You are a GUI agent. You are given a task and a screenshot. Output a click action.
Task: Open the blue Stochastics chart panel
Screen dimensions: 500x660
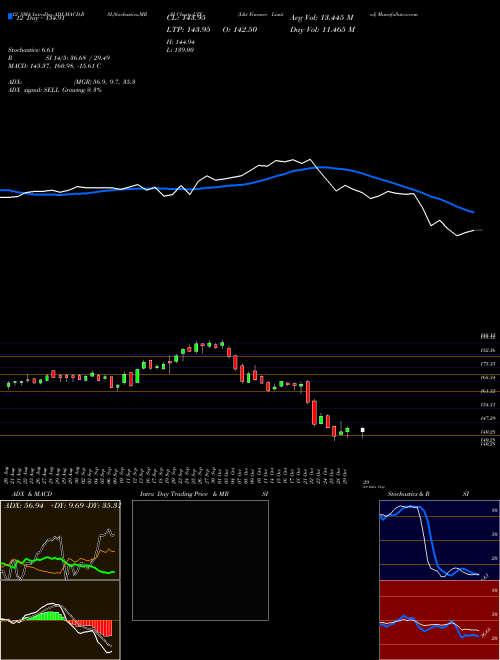tap(439, 540)
